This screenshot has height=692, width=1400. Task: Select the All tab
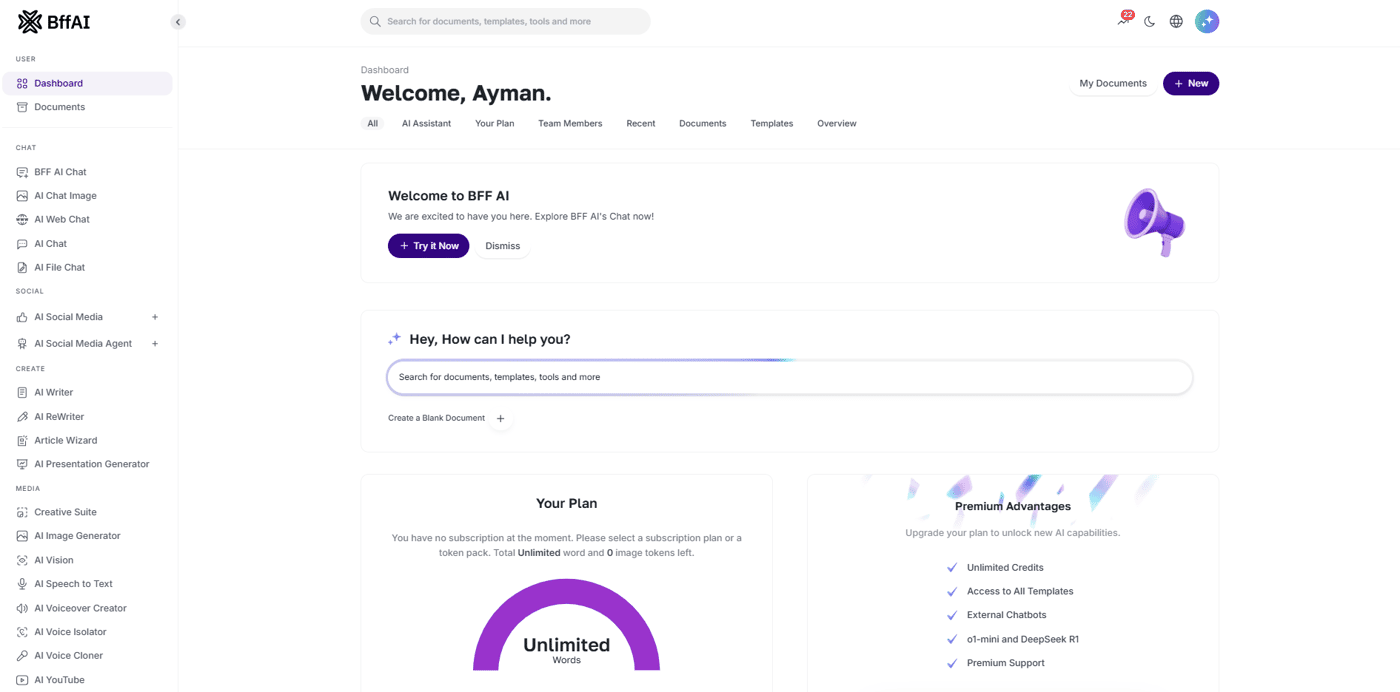click(373, 124)
